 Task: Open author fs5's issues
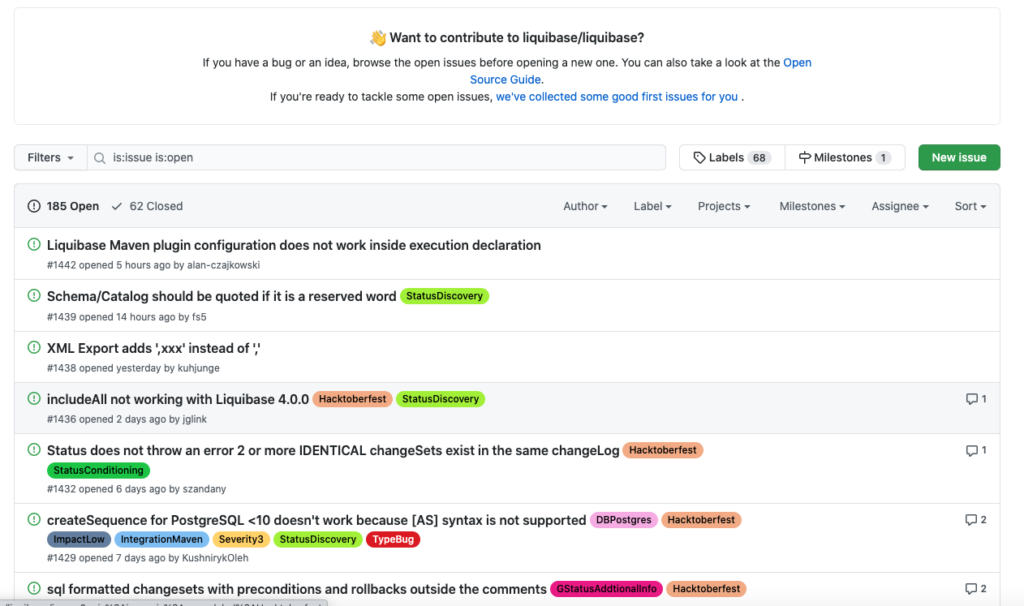199,317
